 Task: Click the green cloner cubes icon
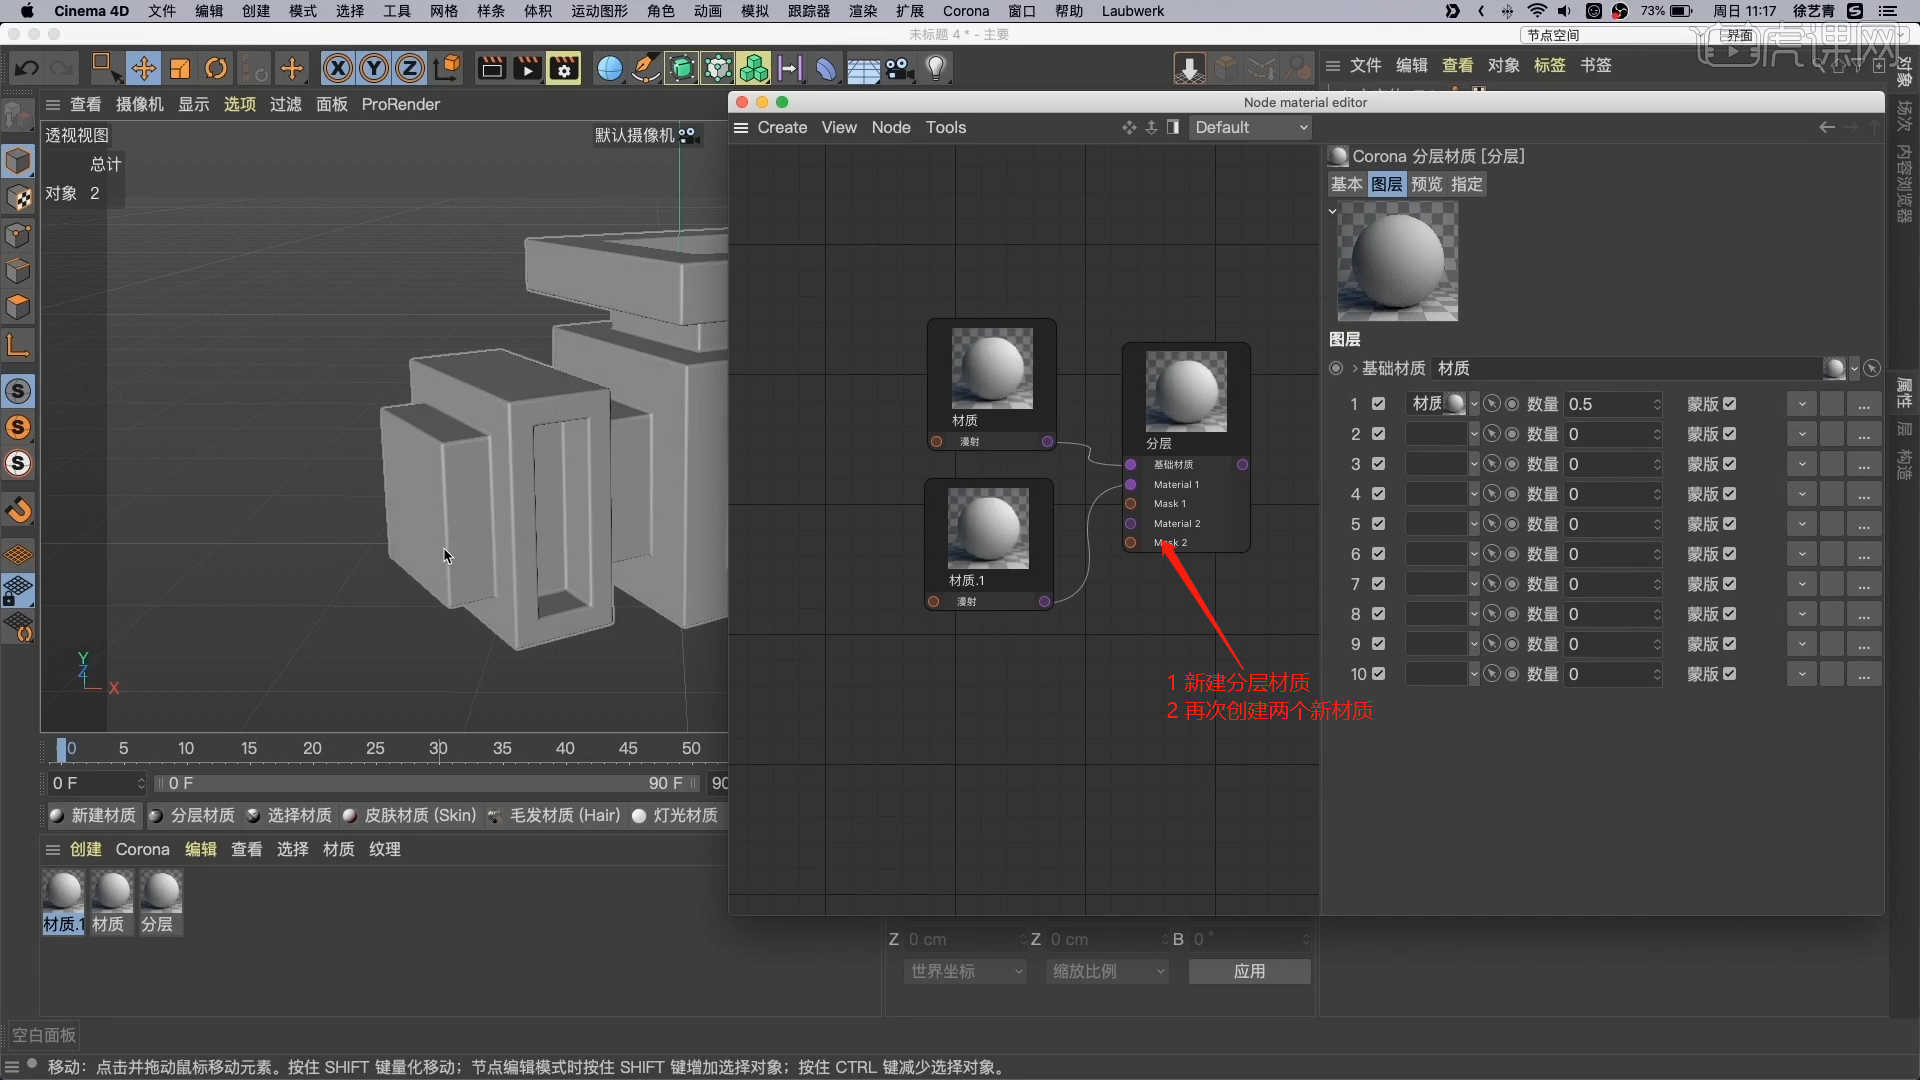[x=754, y=69]
